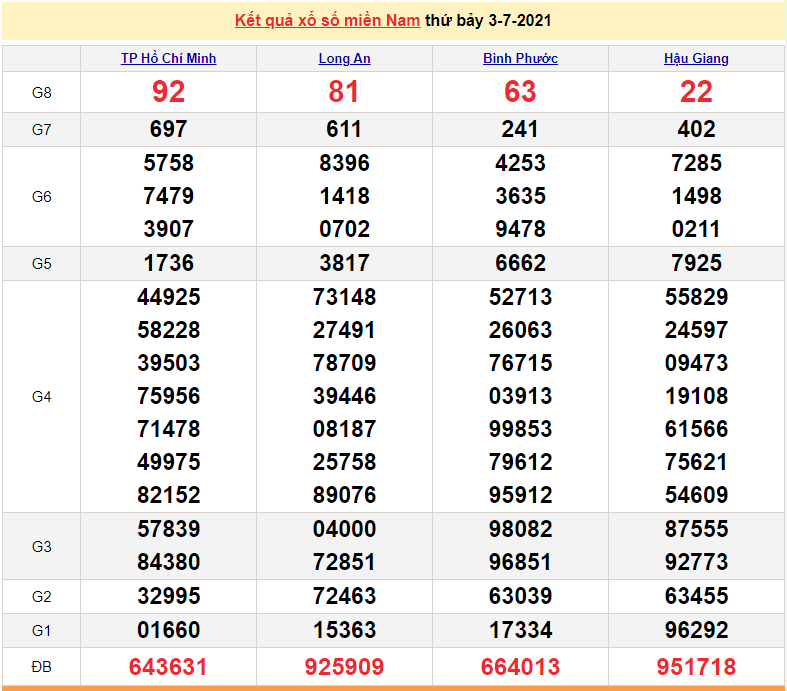
Task: Click the G7 row label
Action: click(42, 130)
